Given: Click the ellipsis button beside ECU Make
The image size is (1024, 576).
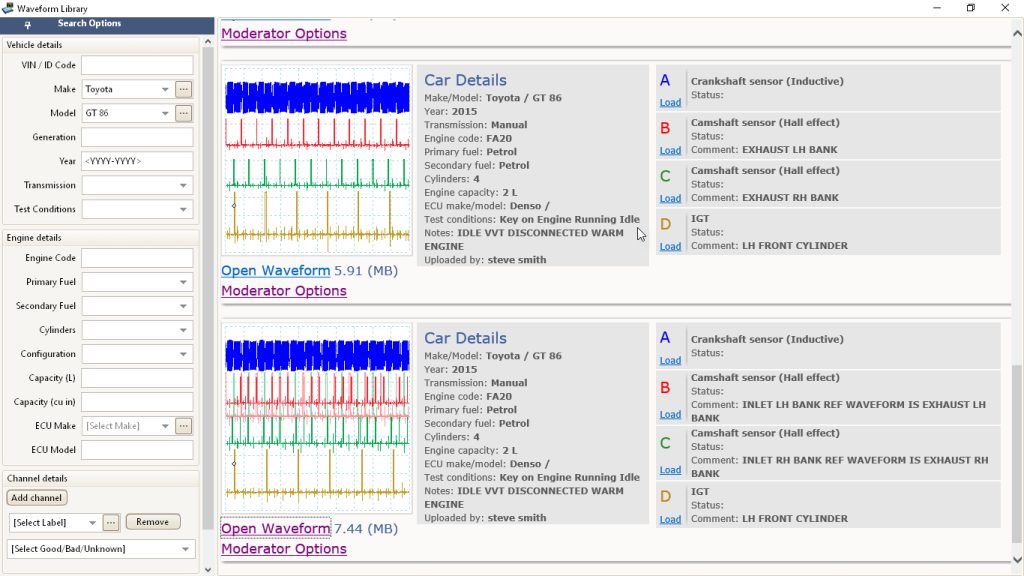Looking at the screenshot, I should [x=184, y=426].
